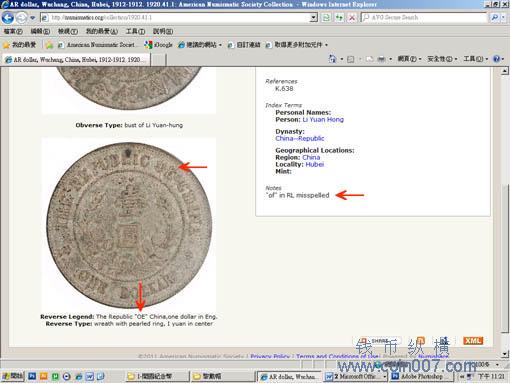This screenshot has height=383, width=510.
Task: Click the Home icon in command bar
Action: click(332, 59)
